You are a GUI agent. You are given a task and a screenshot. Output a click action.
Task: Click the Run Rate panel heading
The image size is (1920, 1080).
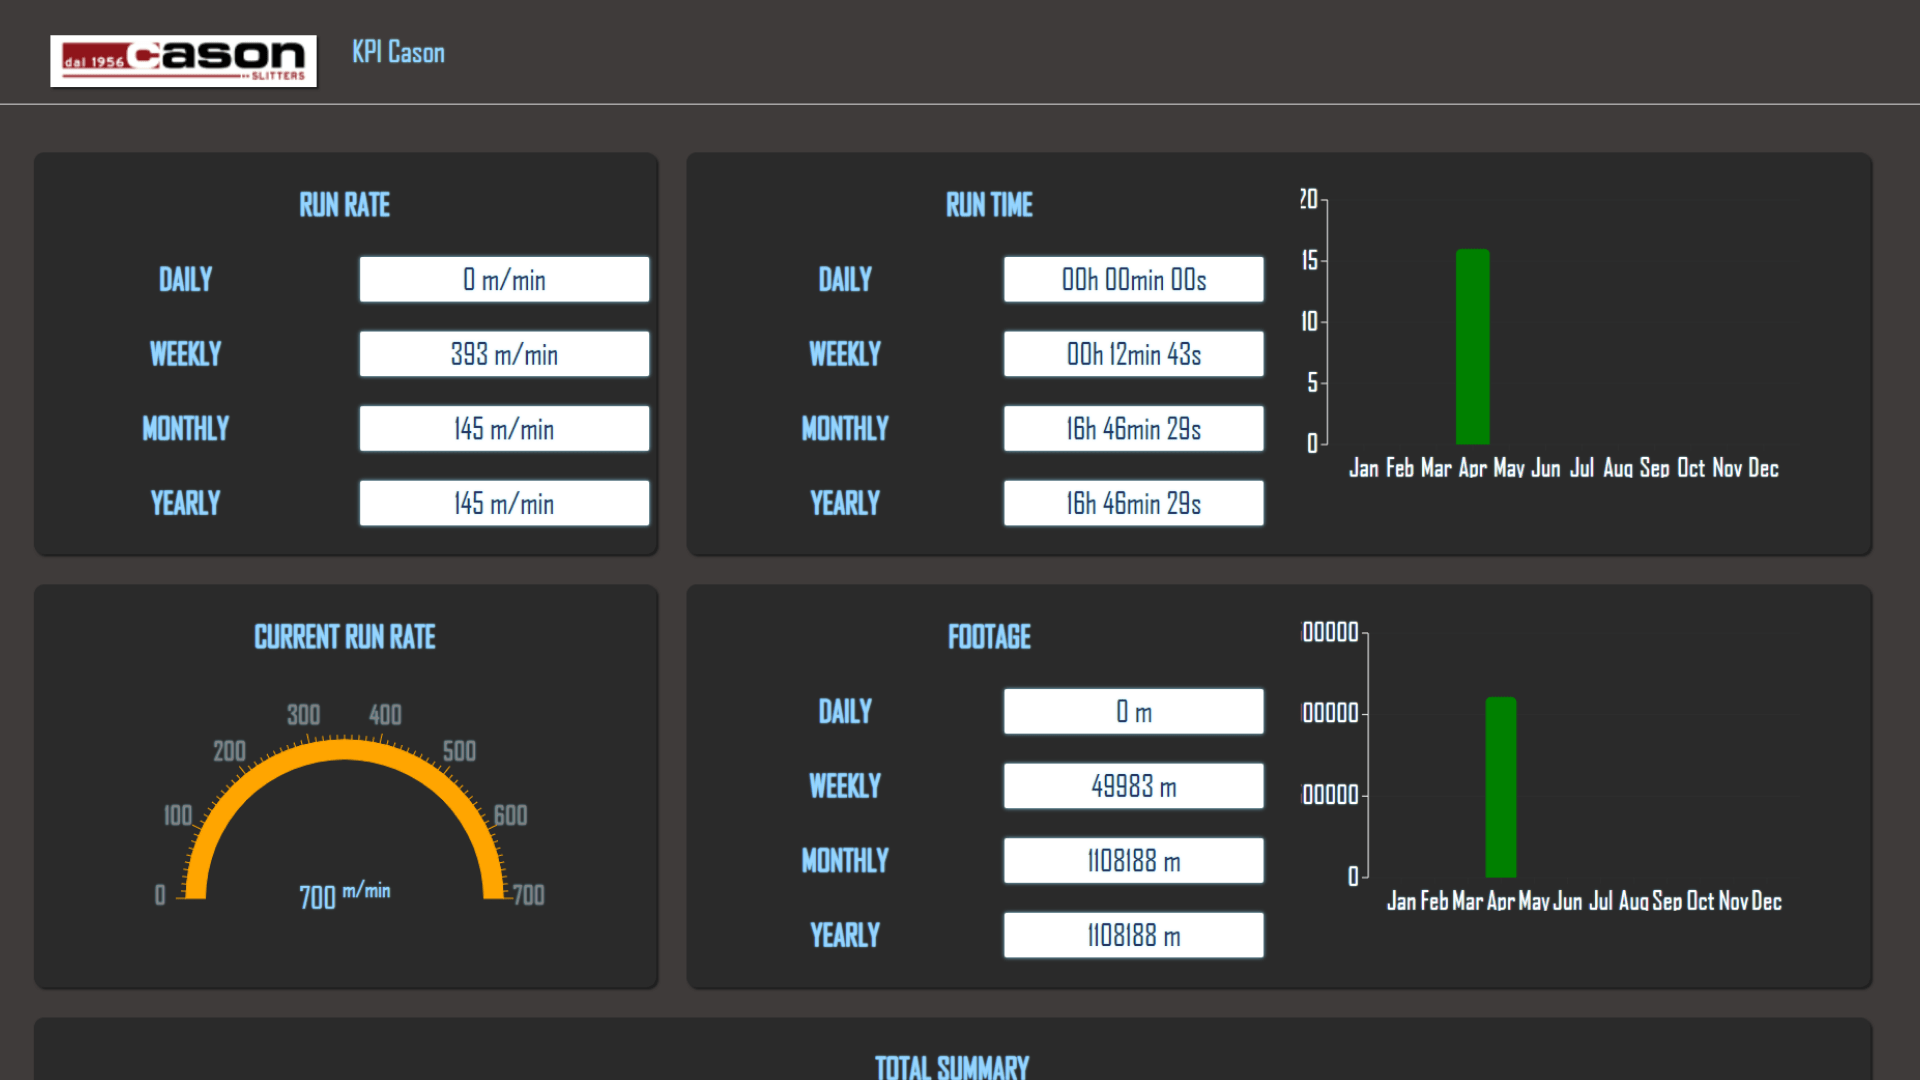(344, 205)
